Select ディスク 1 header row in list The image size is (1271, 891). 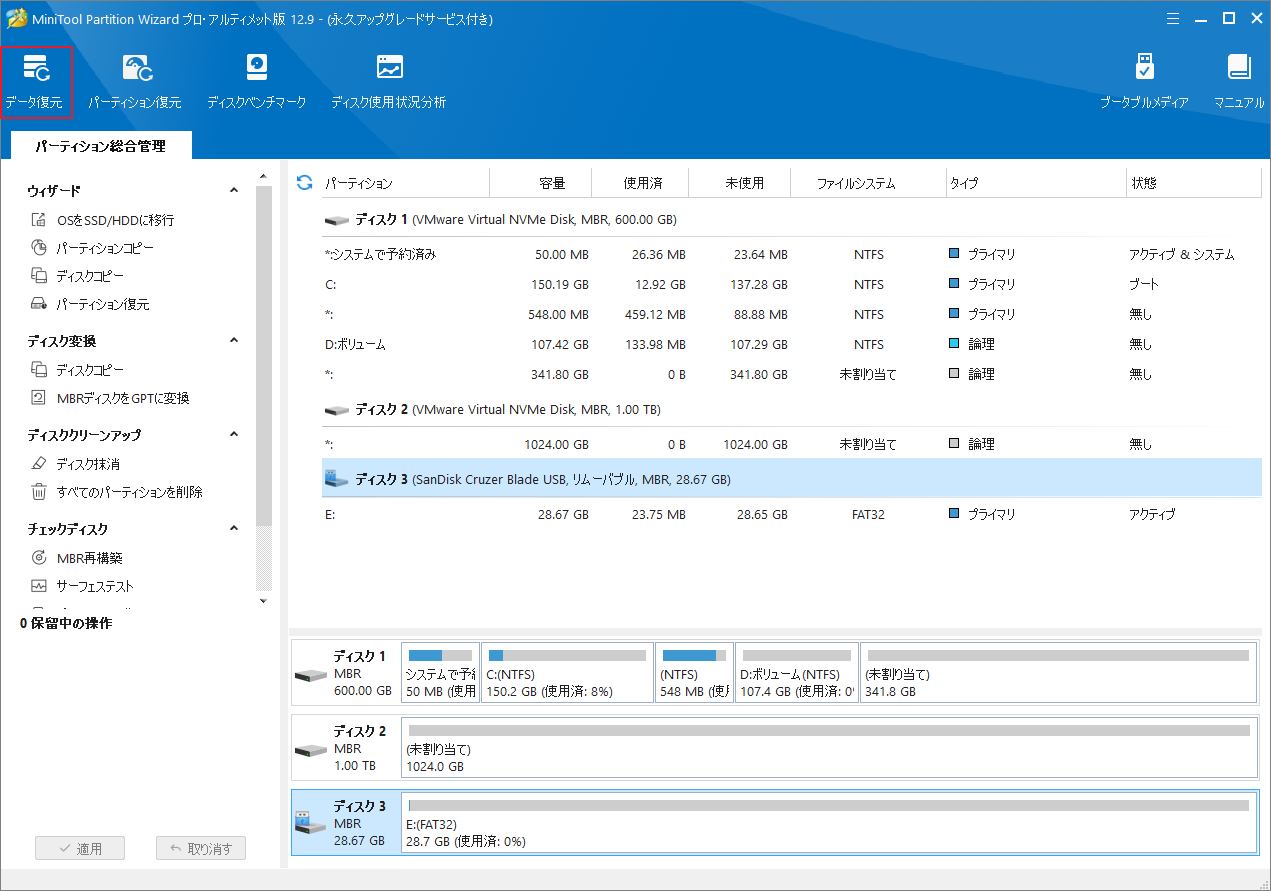pos(791,219)
